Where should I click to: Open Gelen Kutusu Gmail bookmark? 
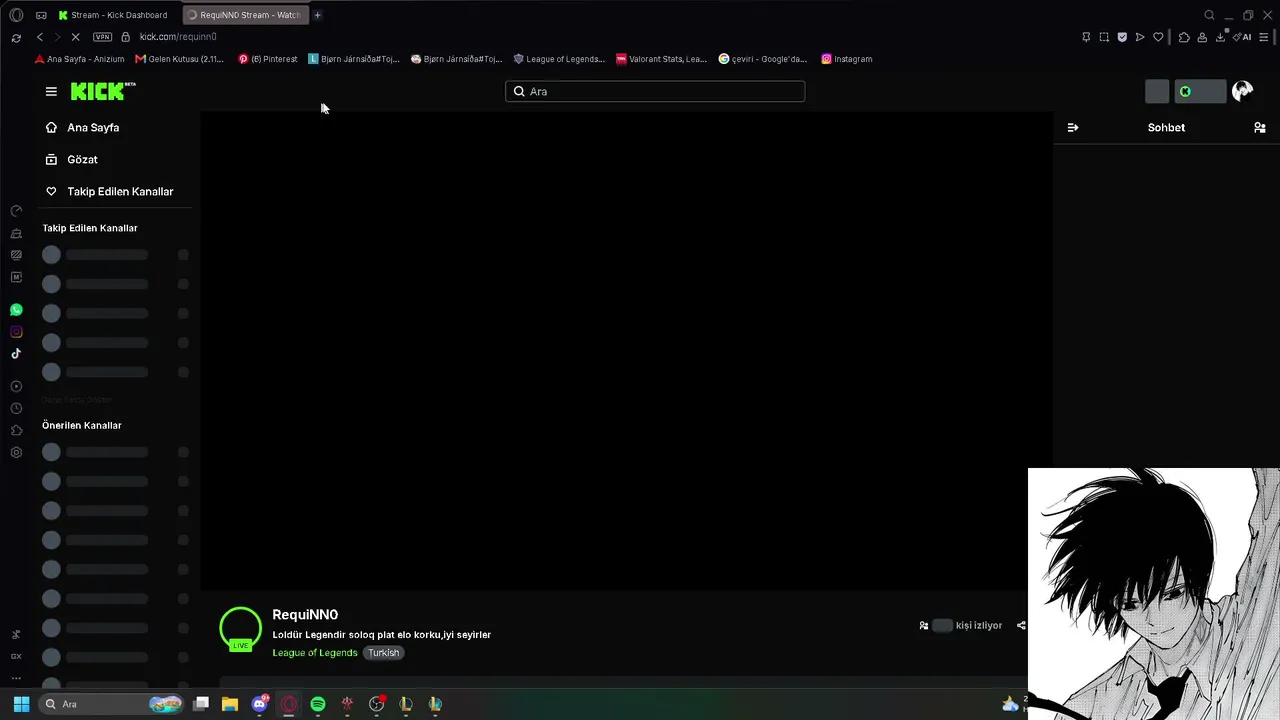tap(180, 59)
